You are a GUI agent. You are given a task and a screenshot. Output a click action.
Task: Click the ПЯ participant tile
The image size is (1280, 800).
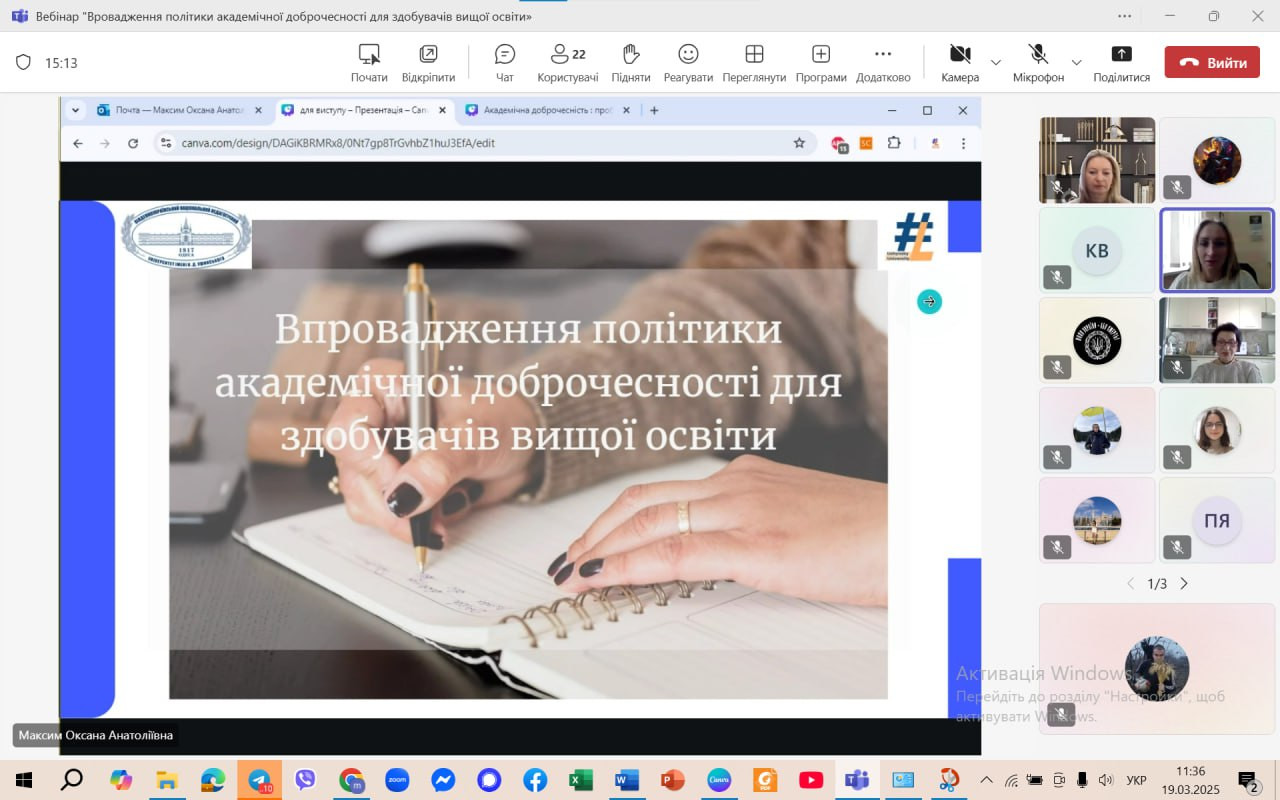(1217, 520)
